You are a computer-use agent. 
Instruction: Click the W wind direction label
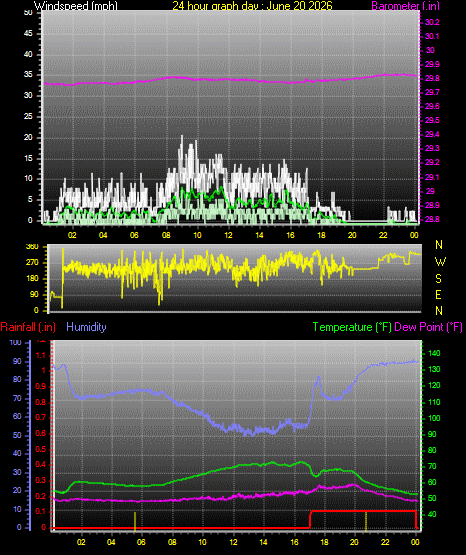(440, 262)
